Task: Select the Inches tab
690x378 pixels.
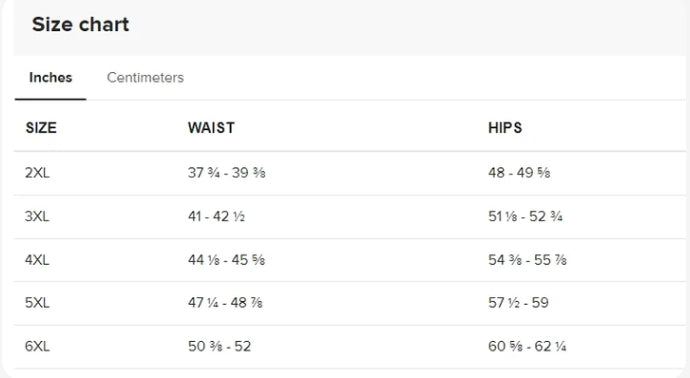Action: point(51,77)
